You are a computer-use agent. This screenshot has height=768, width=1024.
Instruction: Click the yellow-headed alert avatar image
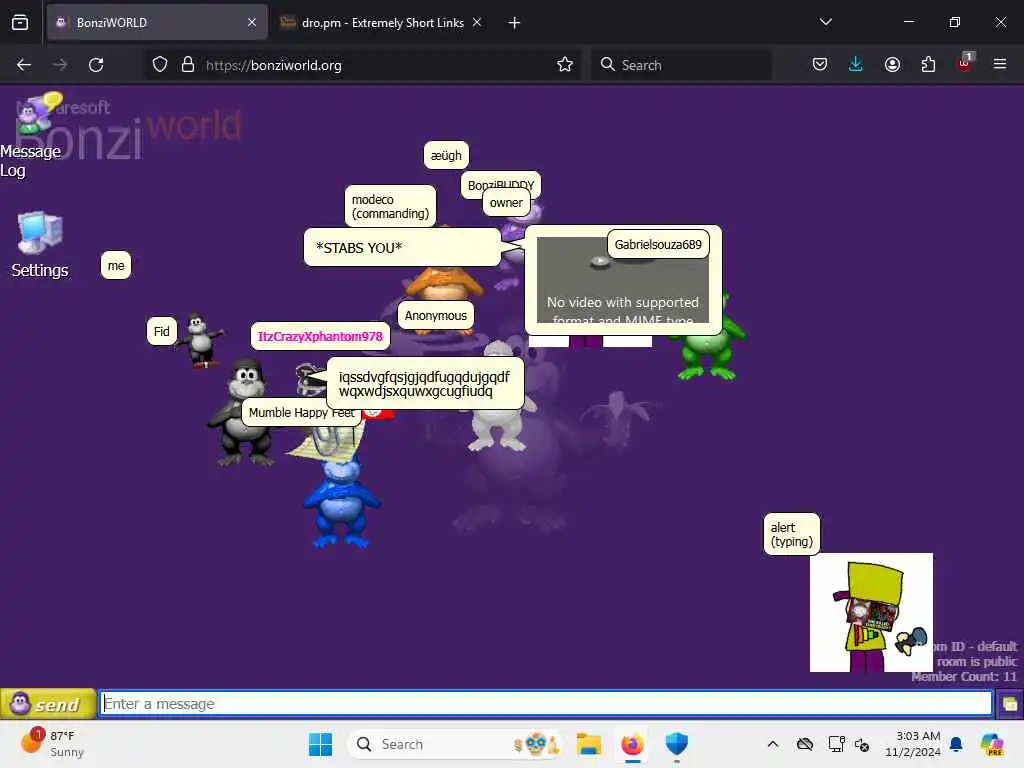871,612
